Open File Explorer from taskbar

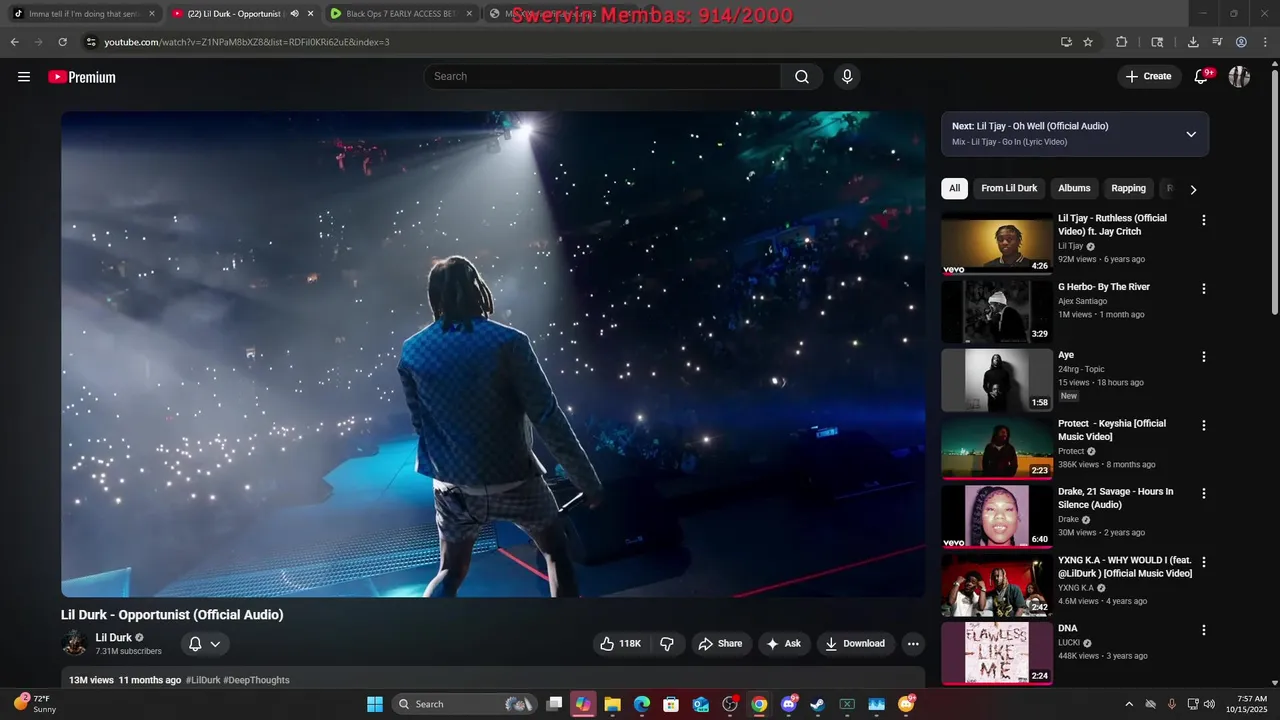click(x=612, y=704)
